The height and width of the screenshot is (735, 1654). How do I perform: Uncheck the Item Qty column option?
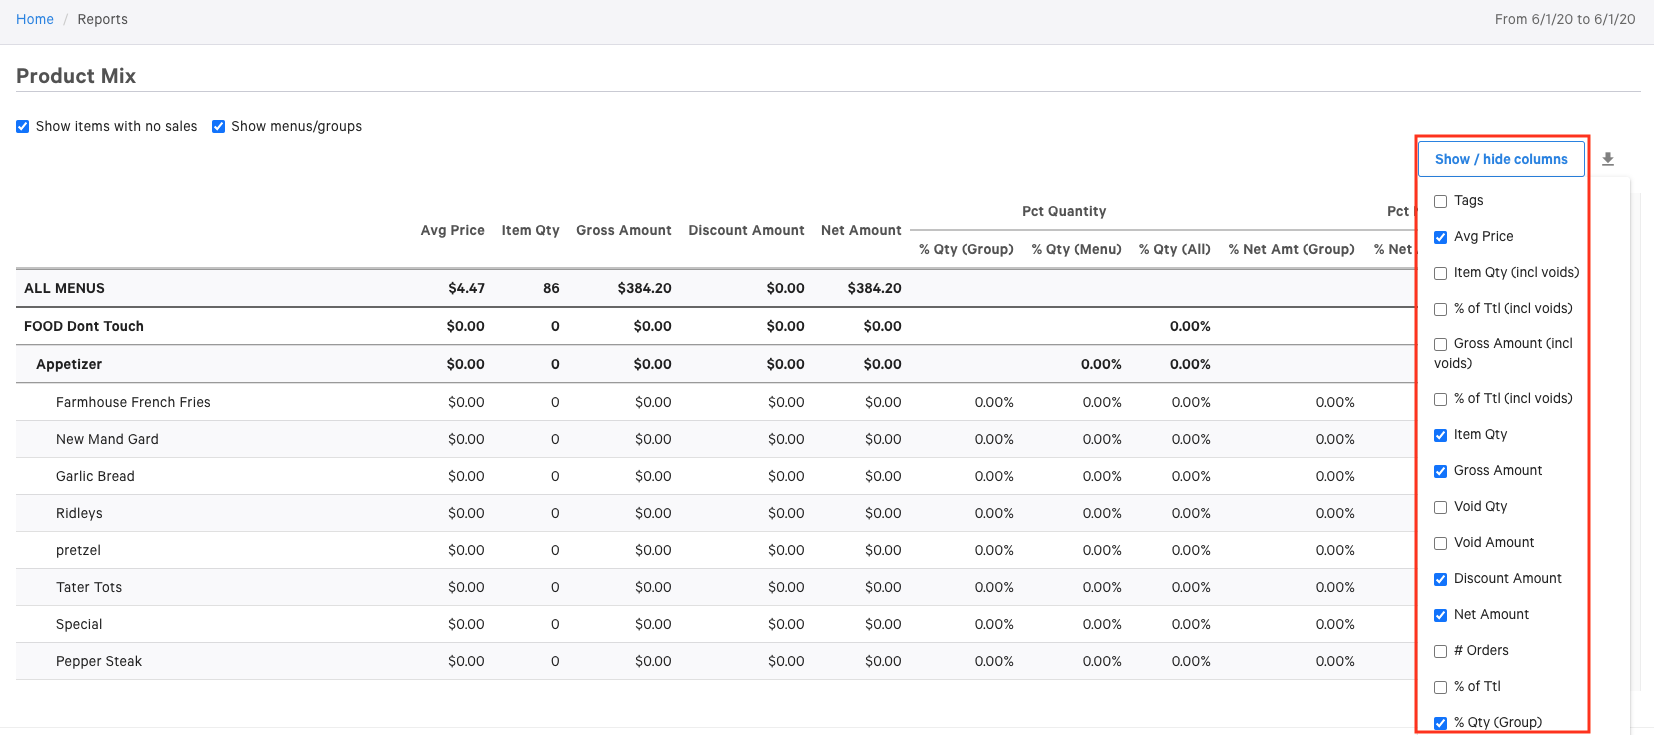1440,435
